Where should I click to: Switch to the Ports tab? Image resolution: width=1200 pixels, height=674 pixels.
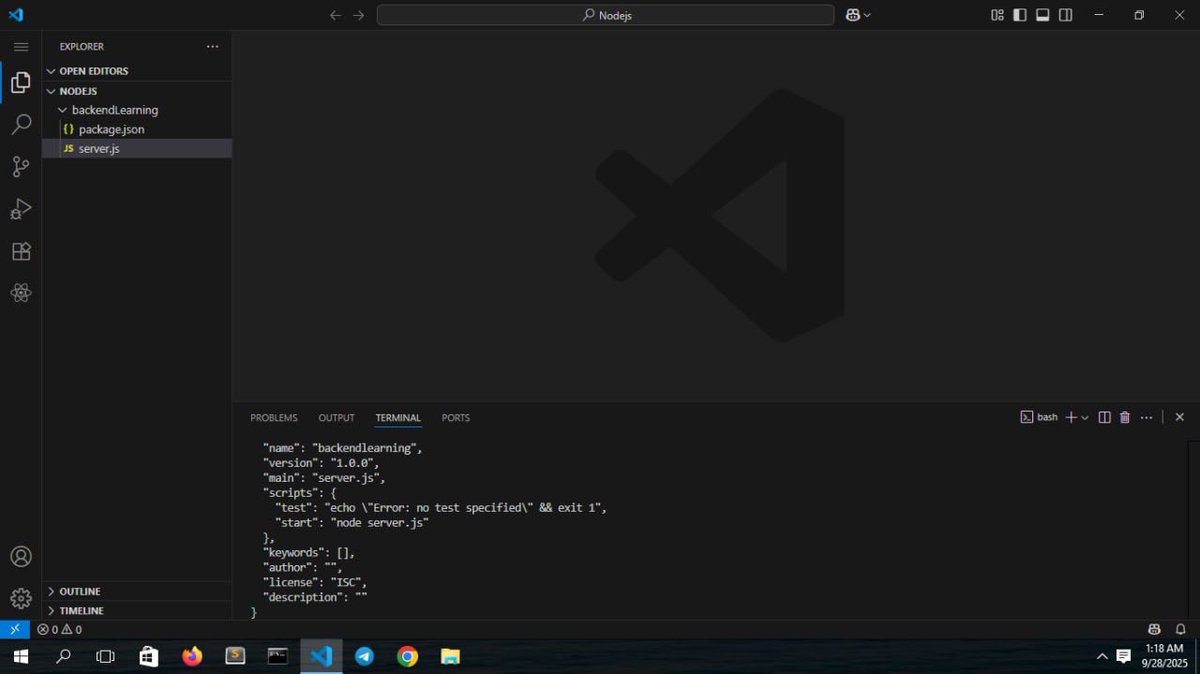coord(456,418)
